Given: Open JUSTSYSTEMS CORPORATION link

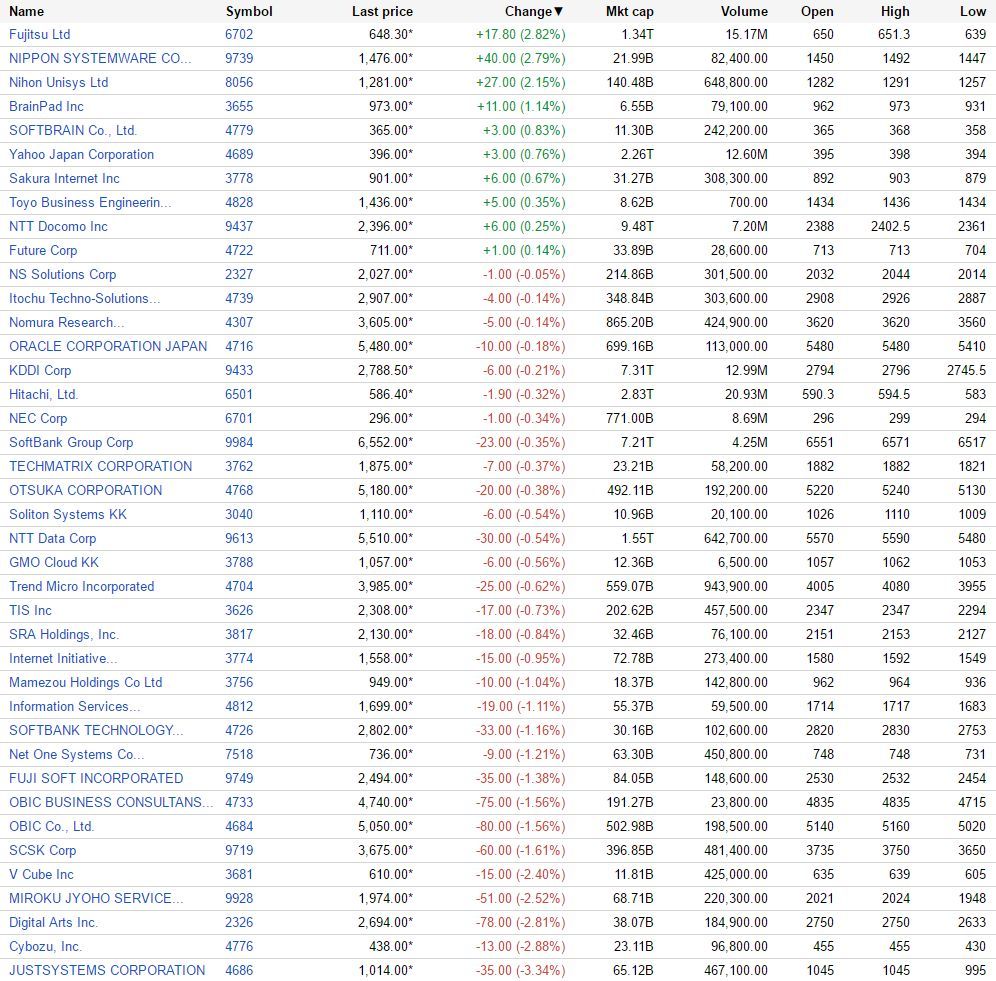Looking at the screenshot, I should (107, 971).
